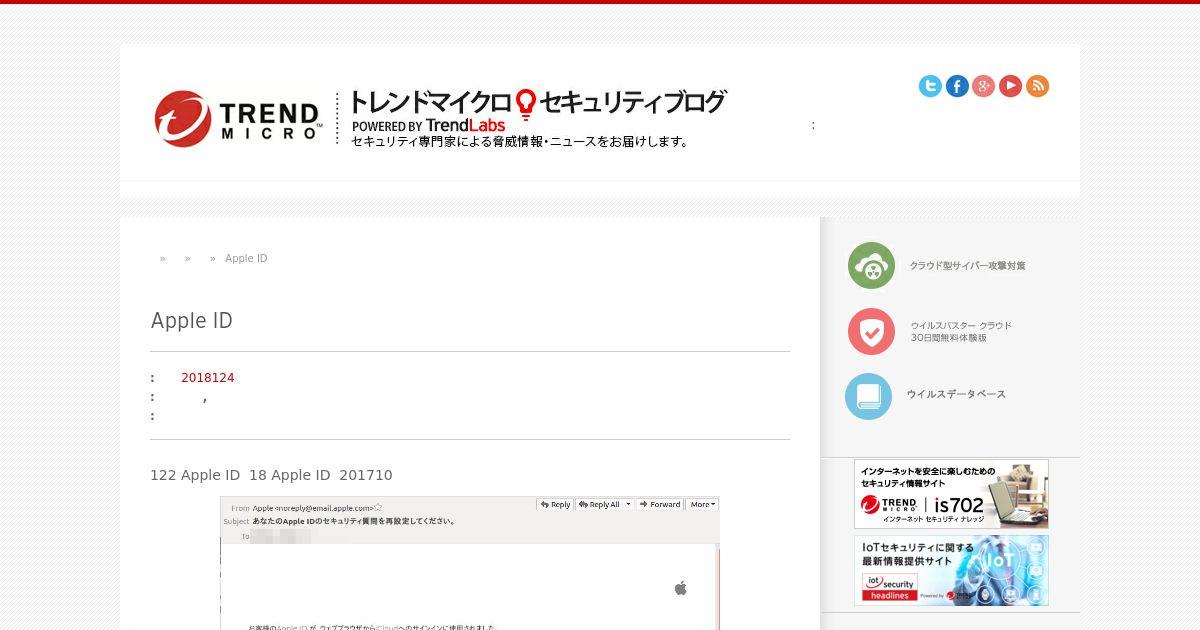Screen dimensions: 1200x630
Task: Click the green cloud cyber-attack icon
Action: coord(872,266)
